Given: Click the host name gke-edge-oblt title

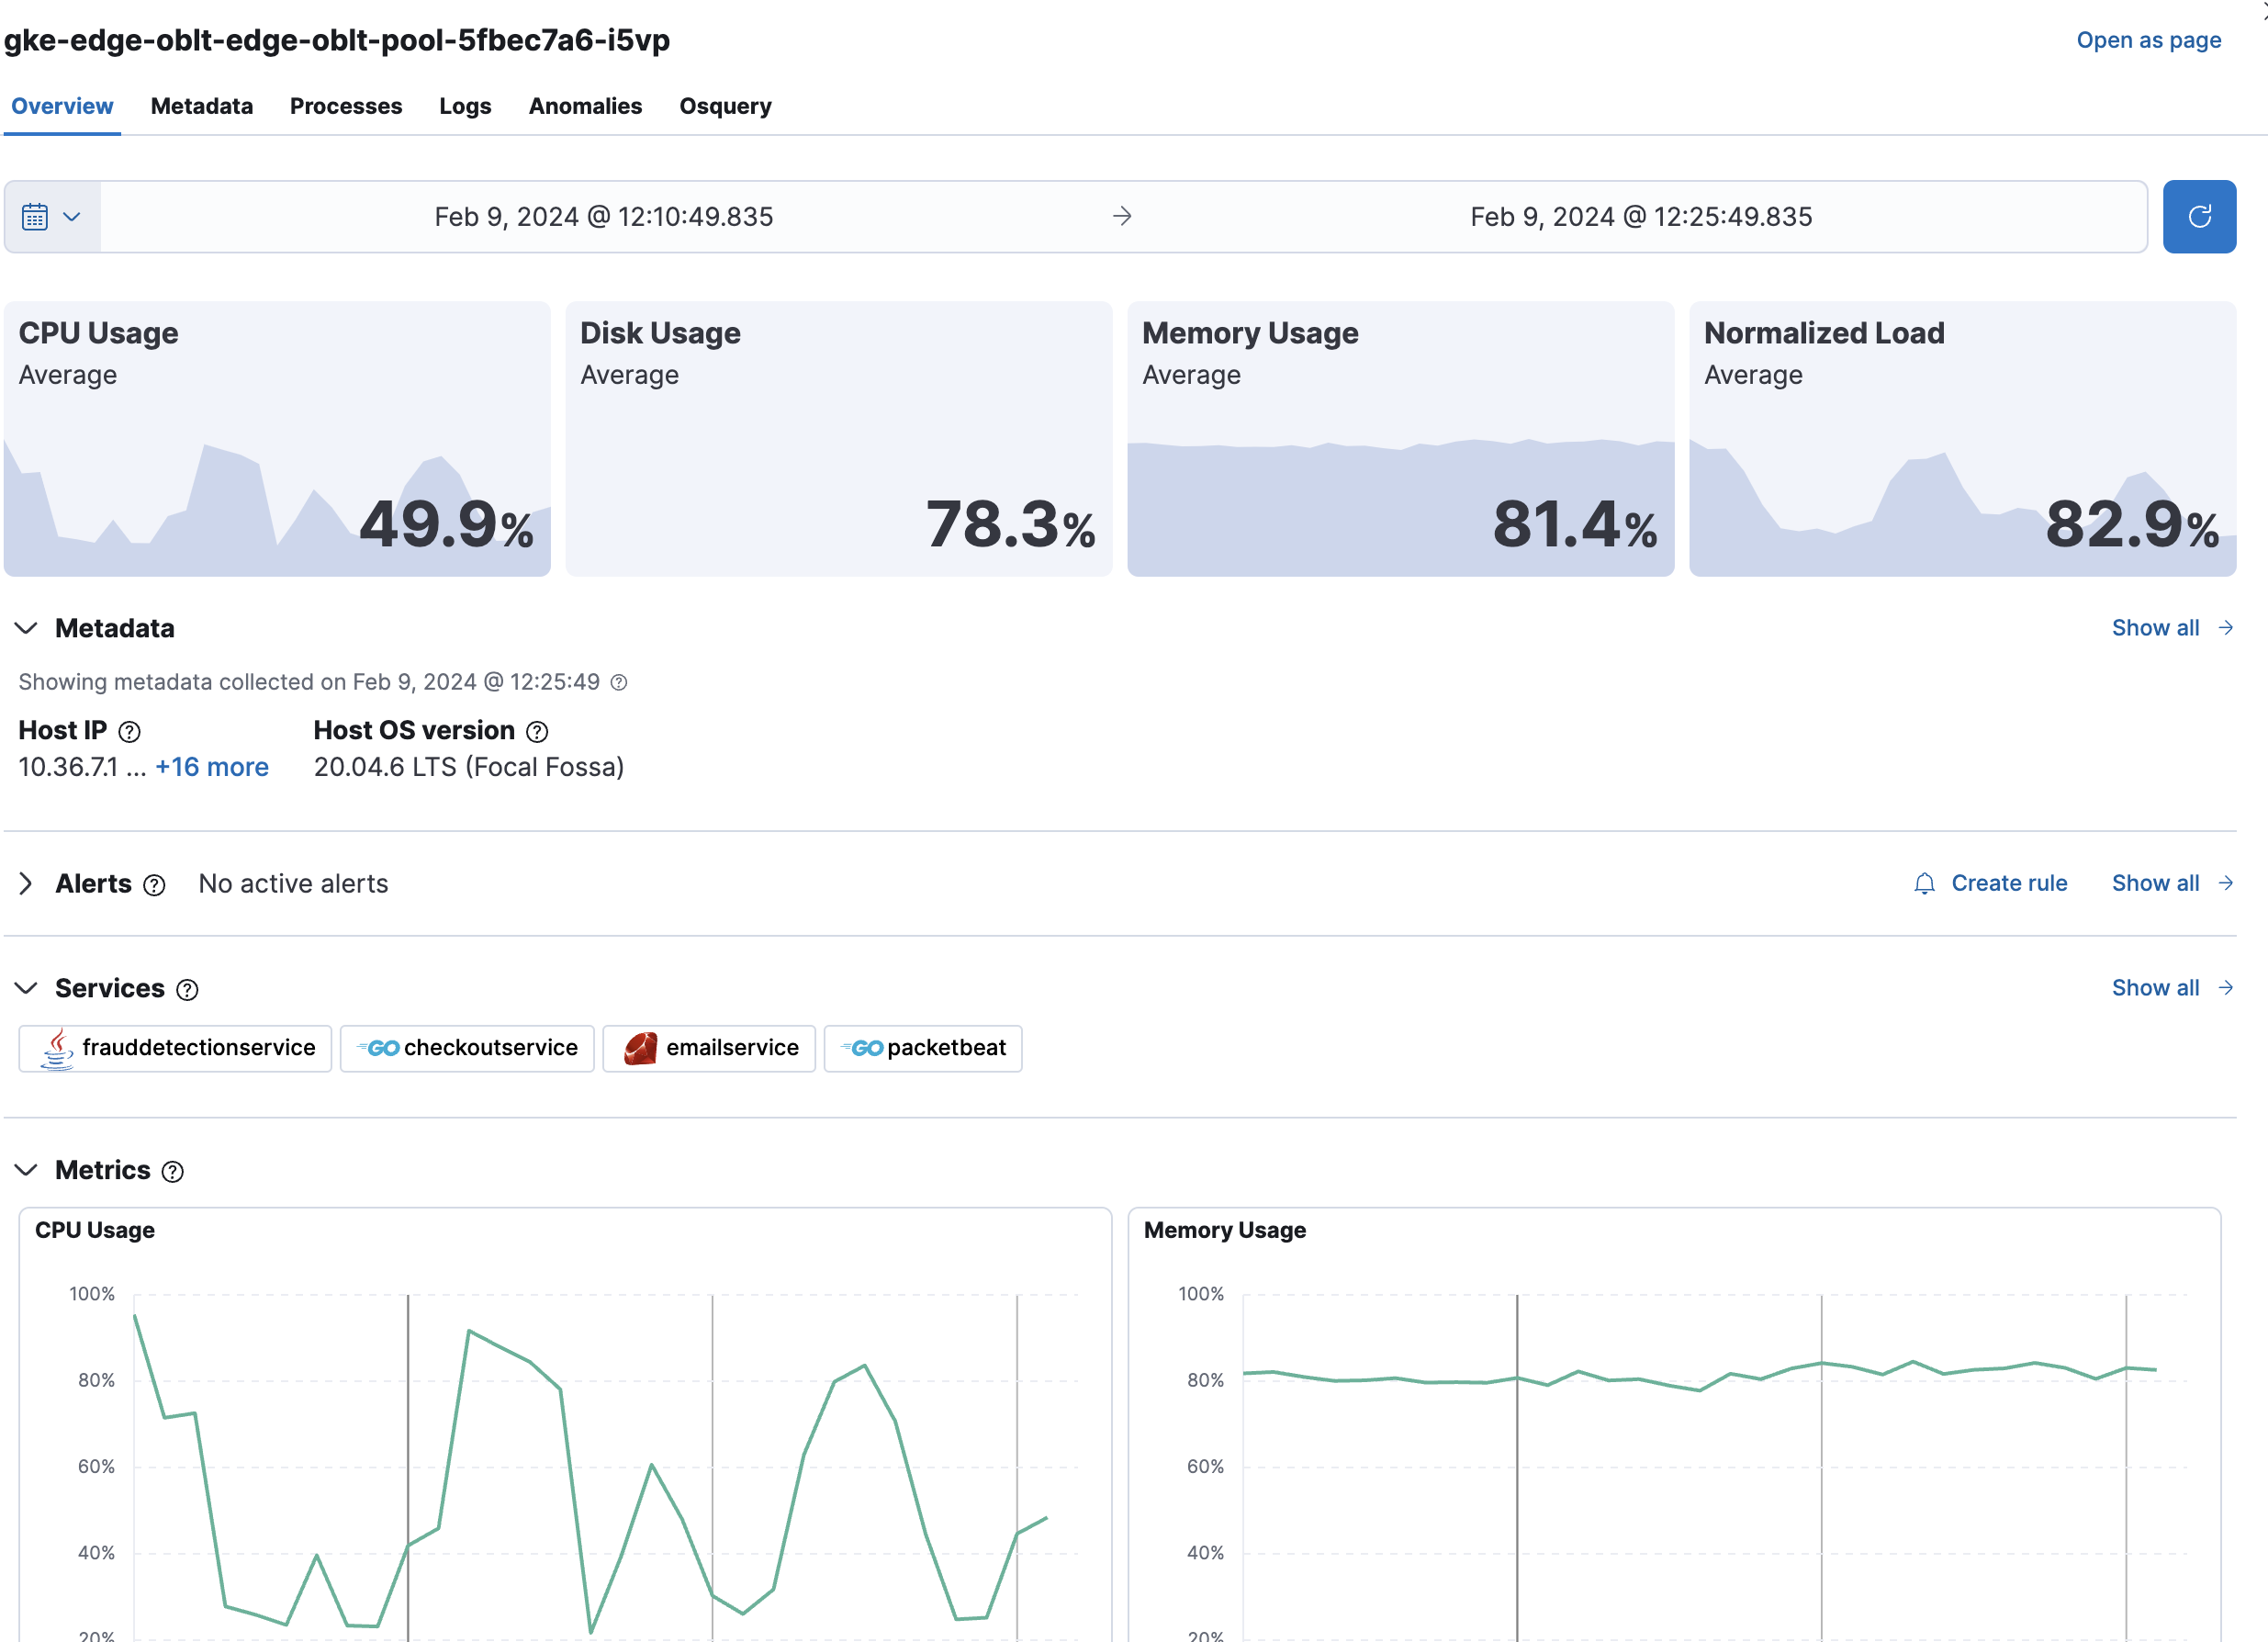Looking at the screenshot, I should pos(337,40).
